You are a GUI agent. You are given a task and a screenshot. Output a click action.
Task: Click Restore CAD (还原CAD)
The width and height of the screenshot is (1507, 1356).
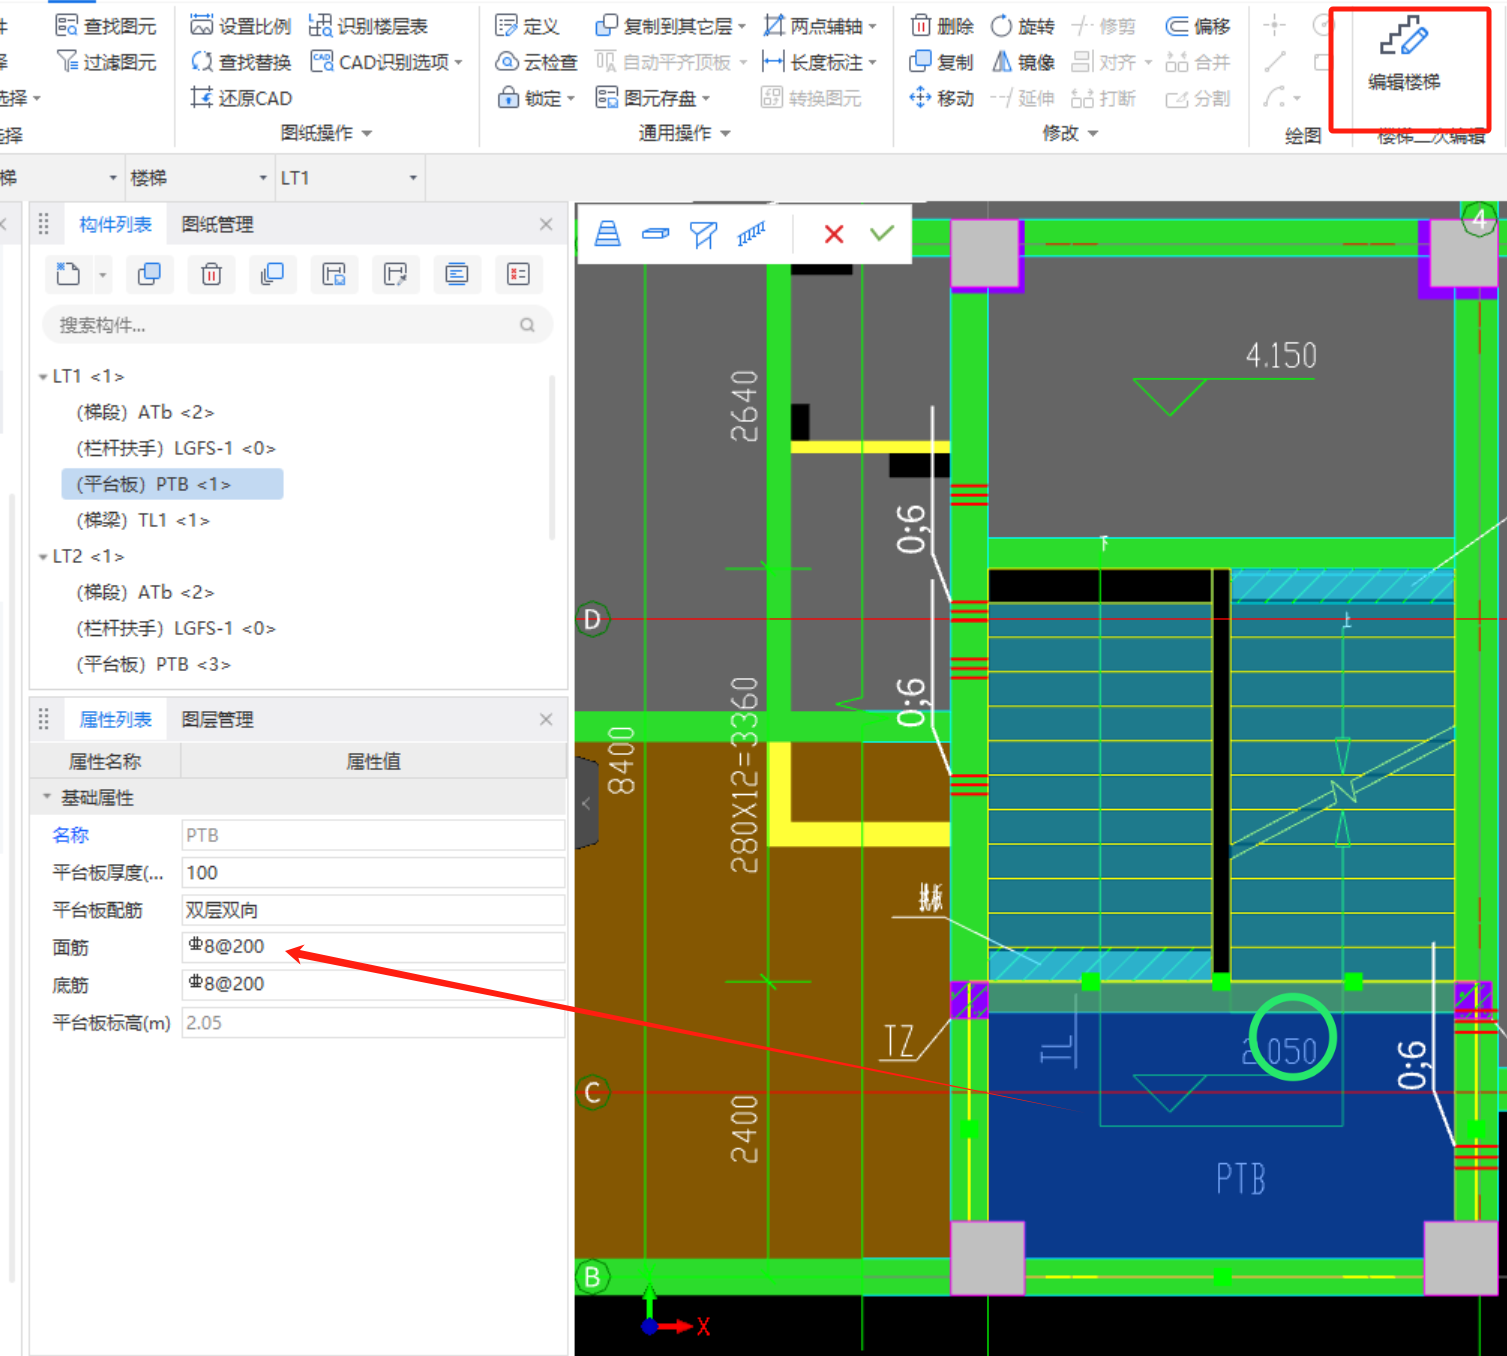pyautogui.click(x=241, y=98)
